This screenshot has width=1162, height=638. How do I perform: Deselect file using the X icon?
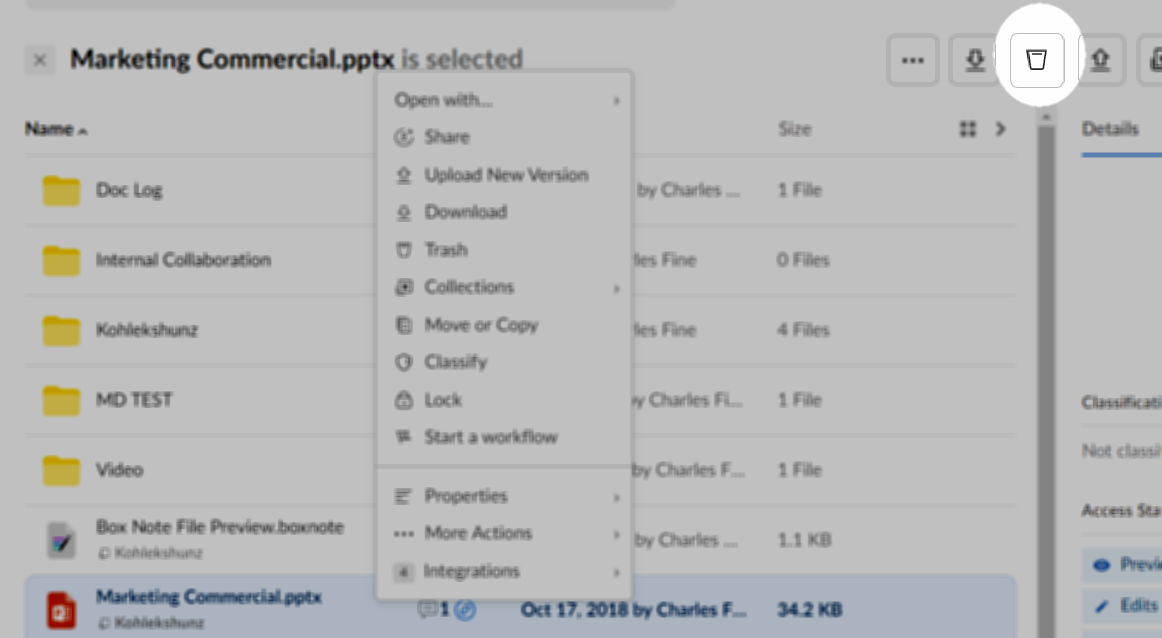pos(40,60)
